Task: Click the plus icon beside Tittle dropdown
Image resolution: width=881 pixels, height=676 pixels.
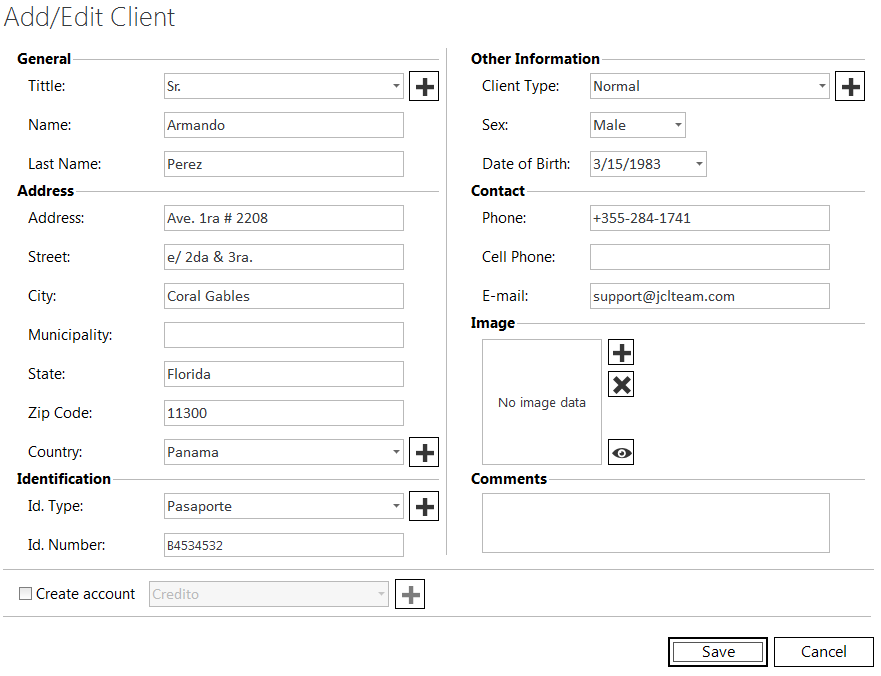Action: click(x=424, y=87)
